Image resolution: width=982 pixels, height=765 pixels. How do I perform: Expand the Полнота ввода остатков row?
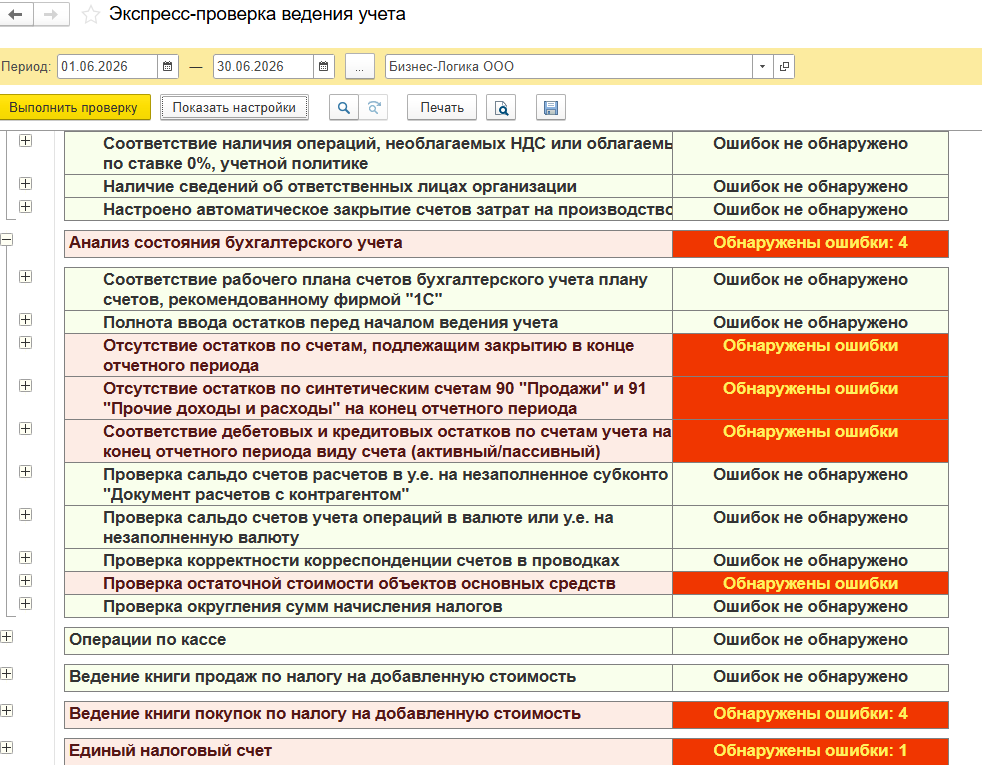25,319
